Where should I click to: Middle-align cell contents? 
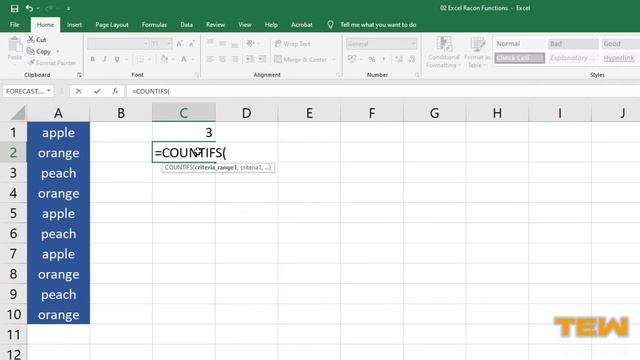(222, 43)
